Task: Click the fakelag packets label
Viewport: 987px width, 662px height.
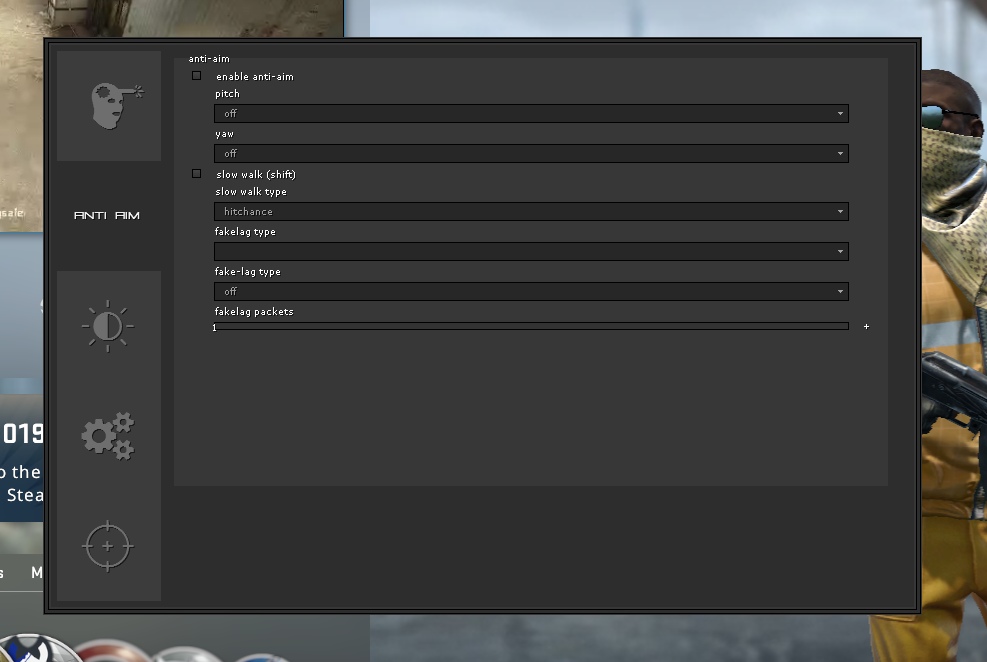Action: tap(254, 311)
